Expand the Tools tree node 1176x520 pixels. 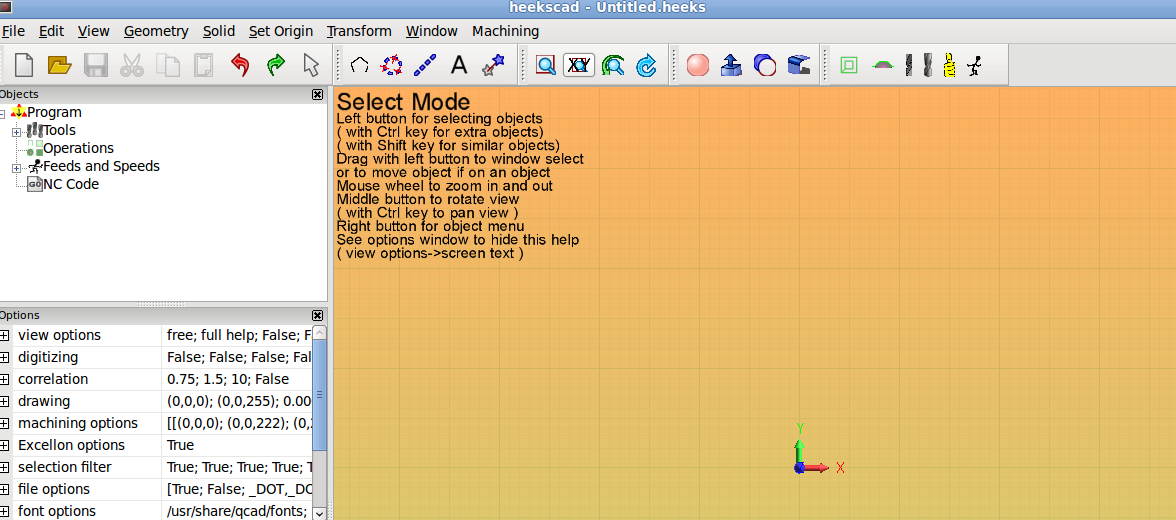tap(16, 131)
